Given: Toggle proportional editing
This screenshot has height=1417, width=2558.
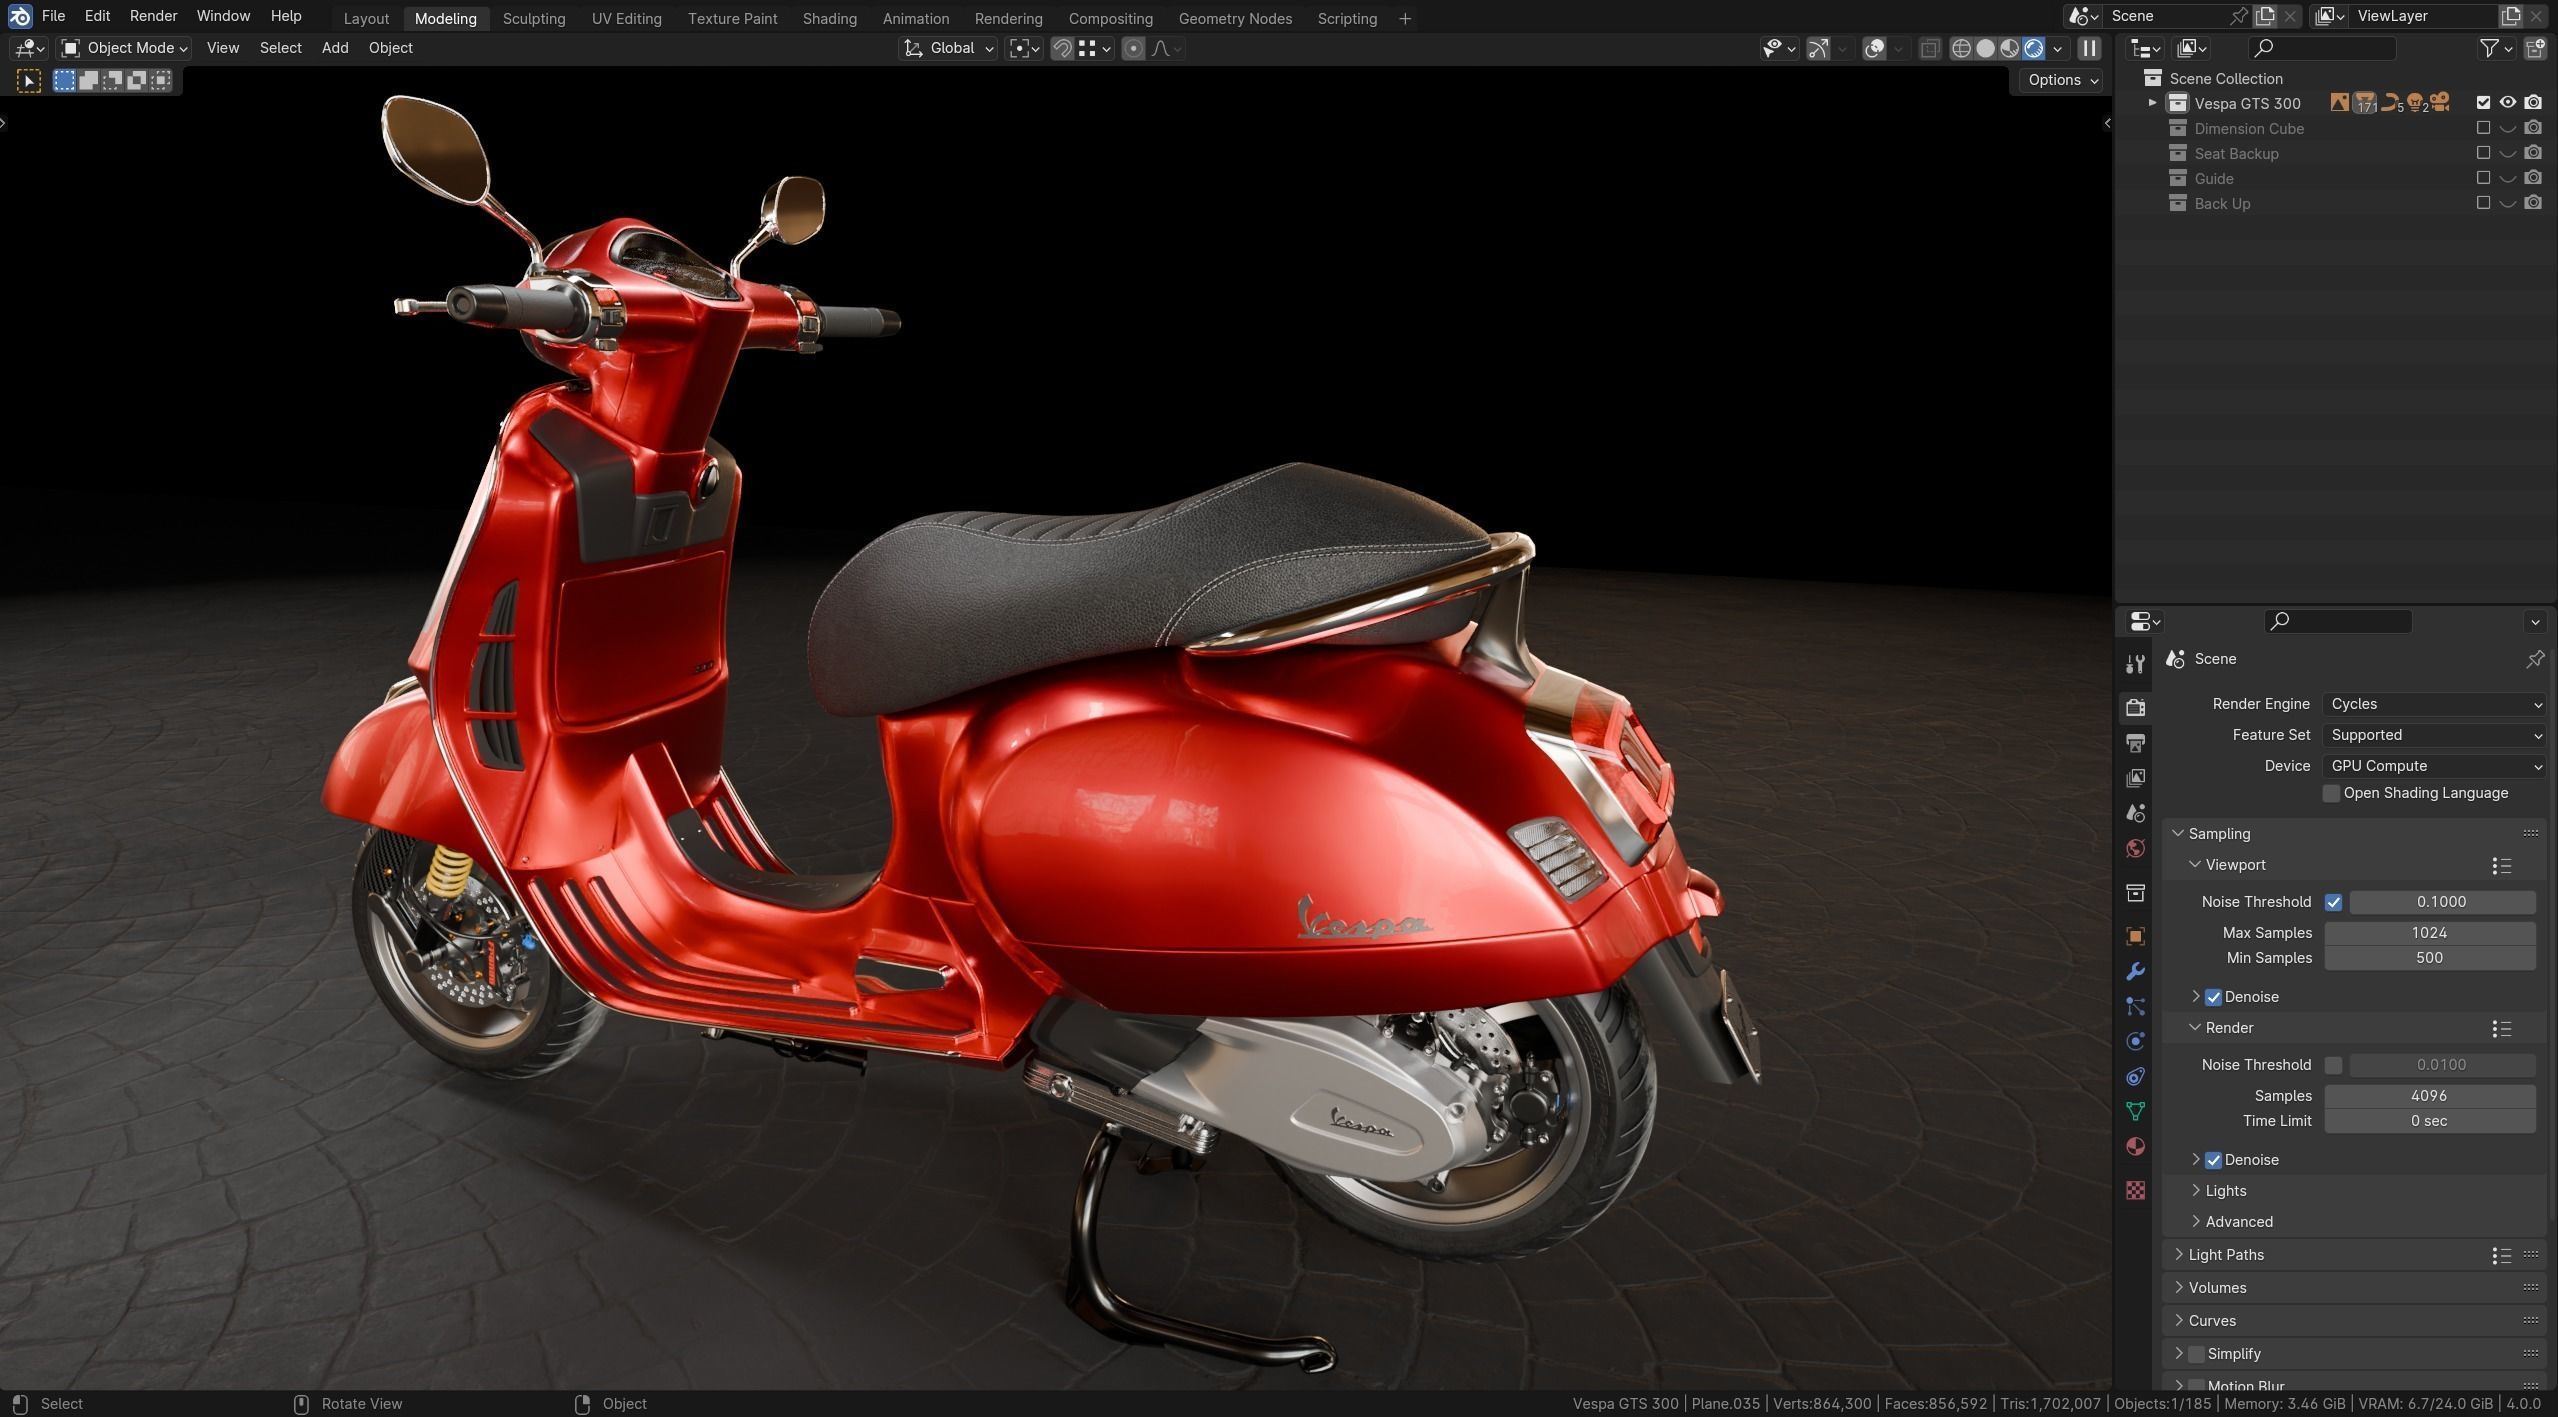Looking at the screenshot, I should pyautogui.click(x=1133, y=48).
